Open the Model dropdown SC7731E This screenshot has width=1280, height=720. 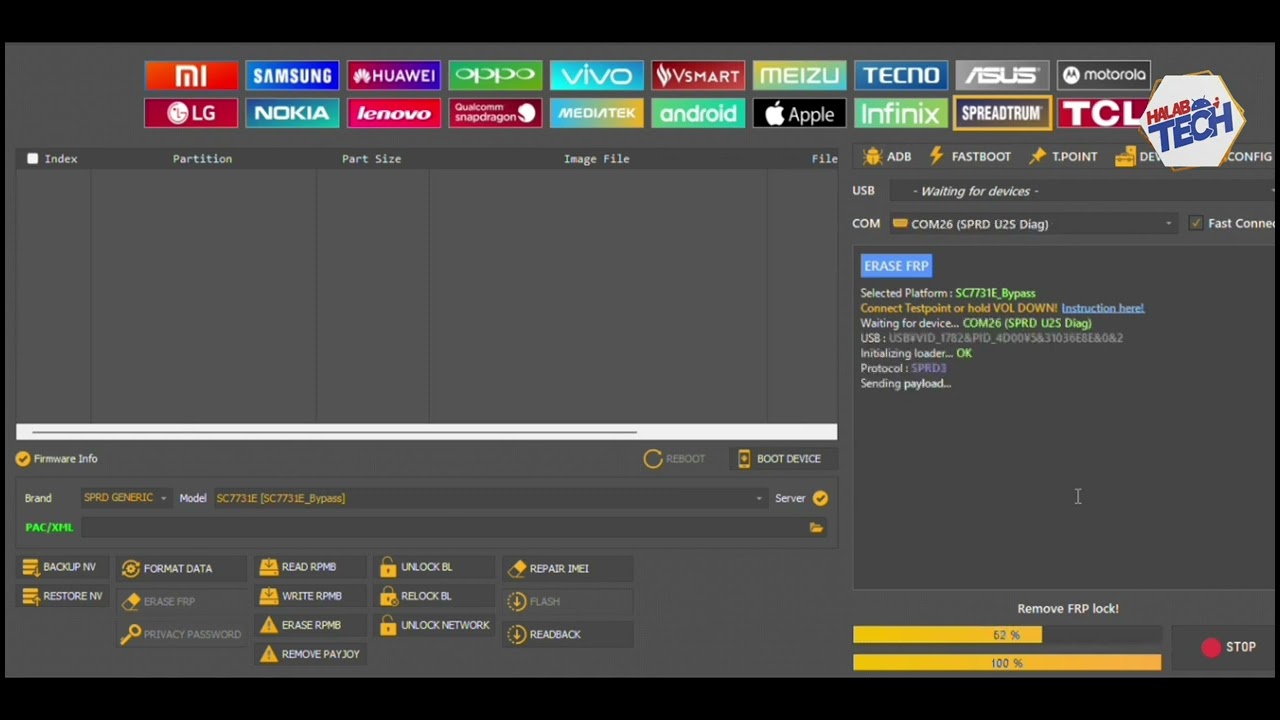(x=490, y=498)
